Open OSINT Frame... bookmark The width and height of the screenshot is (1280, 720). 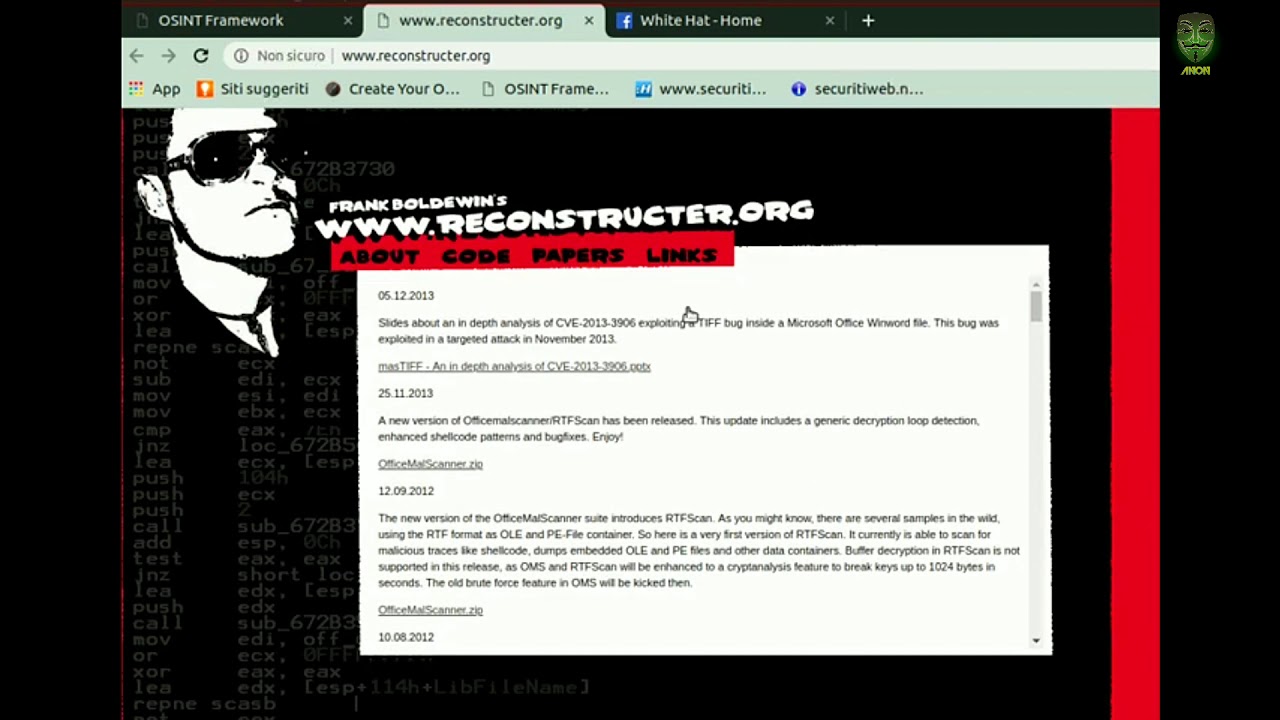point(545,89)
